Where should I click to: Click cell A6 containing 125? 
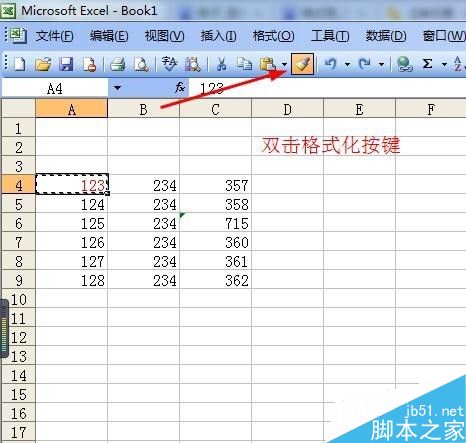[x=72, y=222]
